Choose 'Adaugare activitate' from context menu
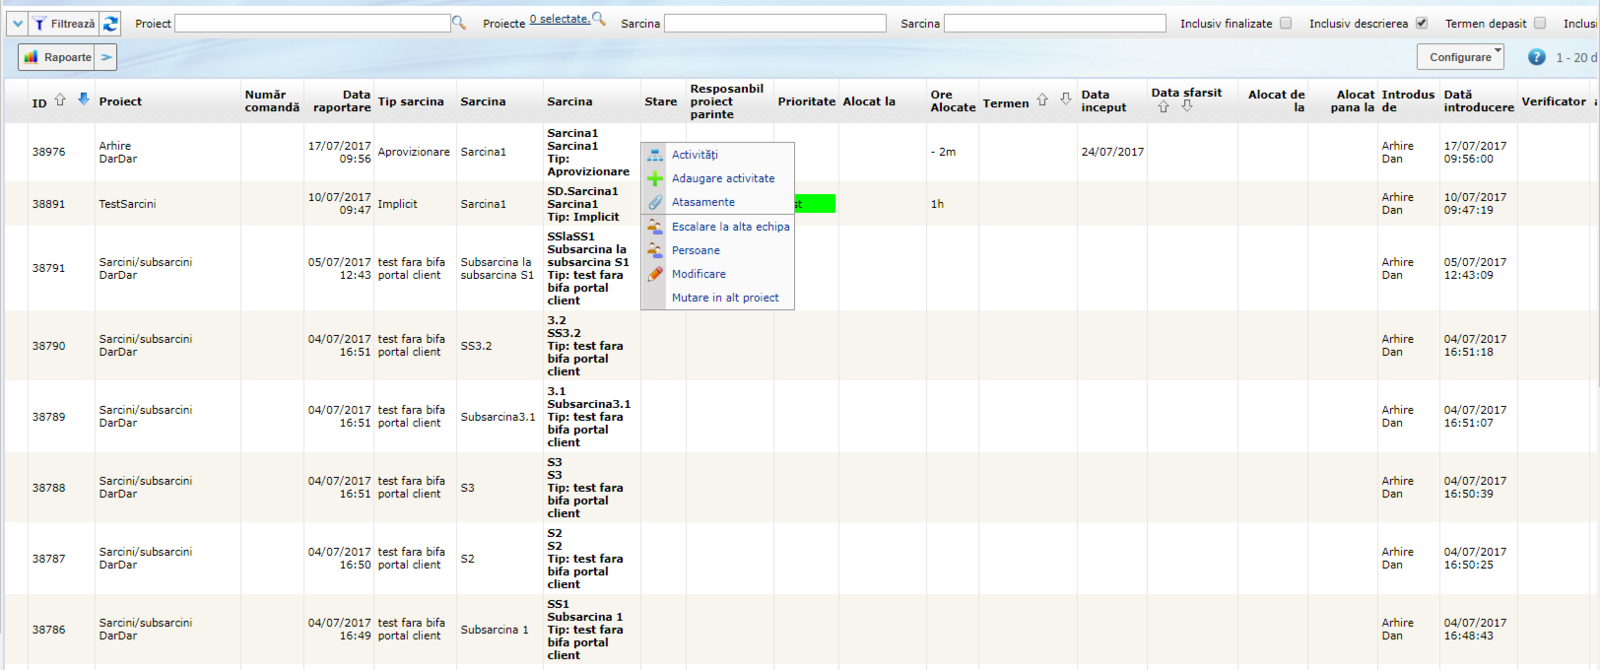 pos(722,178)
